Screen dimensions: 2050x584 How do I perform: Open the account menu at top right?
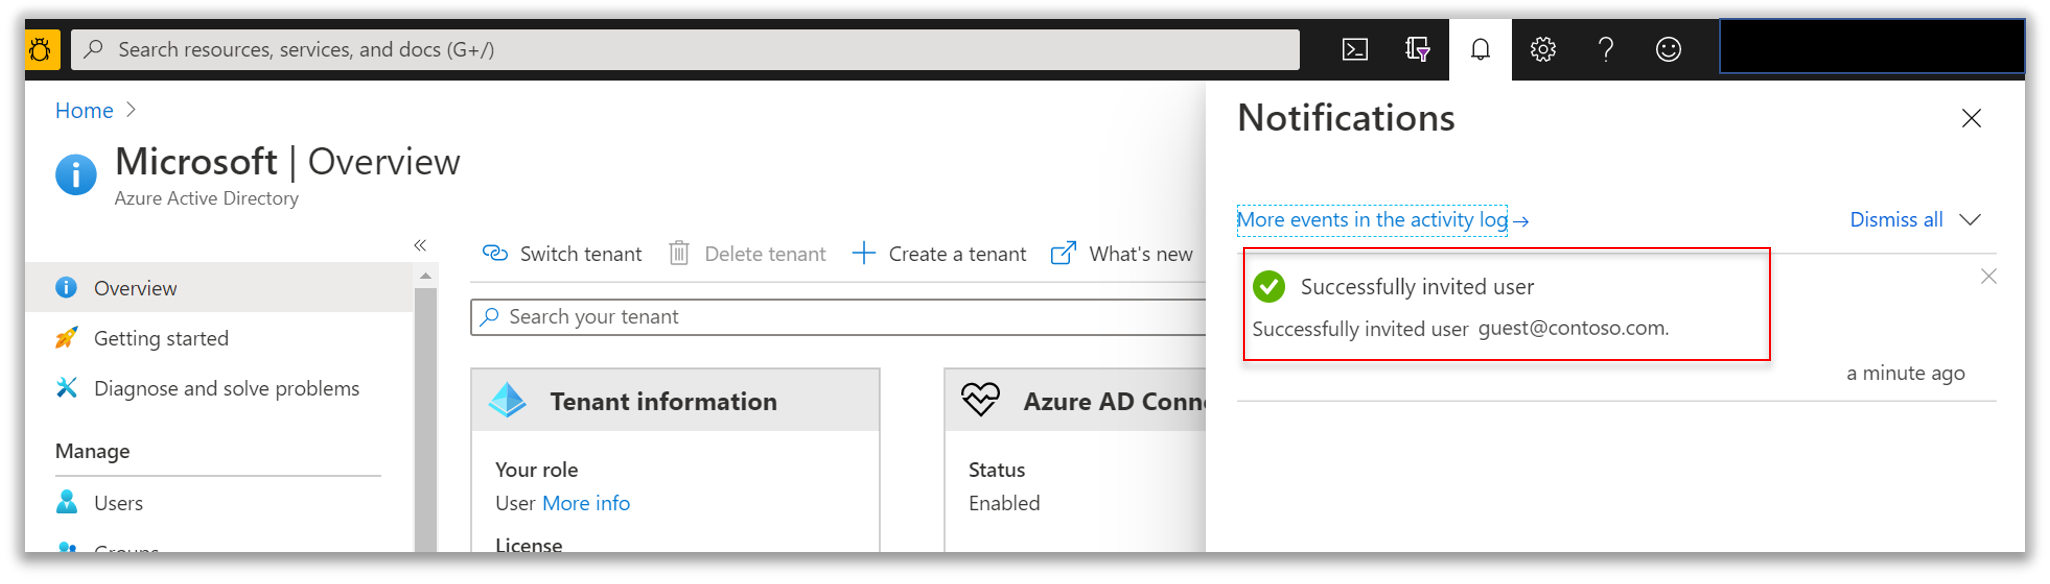1872,46
